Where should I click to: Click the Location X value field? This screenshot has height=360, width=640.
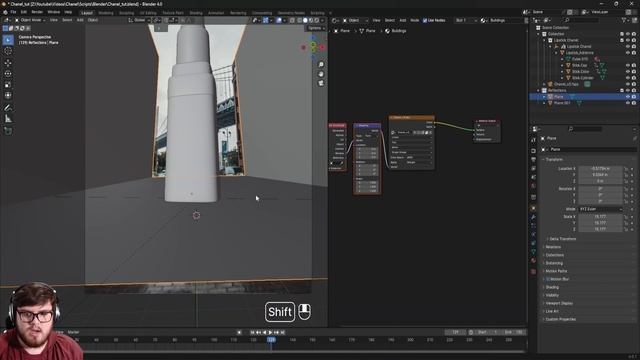point(600,169)
